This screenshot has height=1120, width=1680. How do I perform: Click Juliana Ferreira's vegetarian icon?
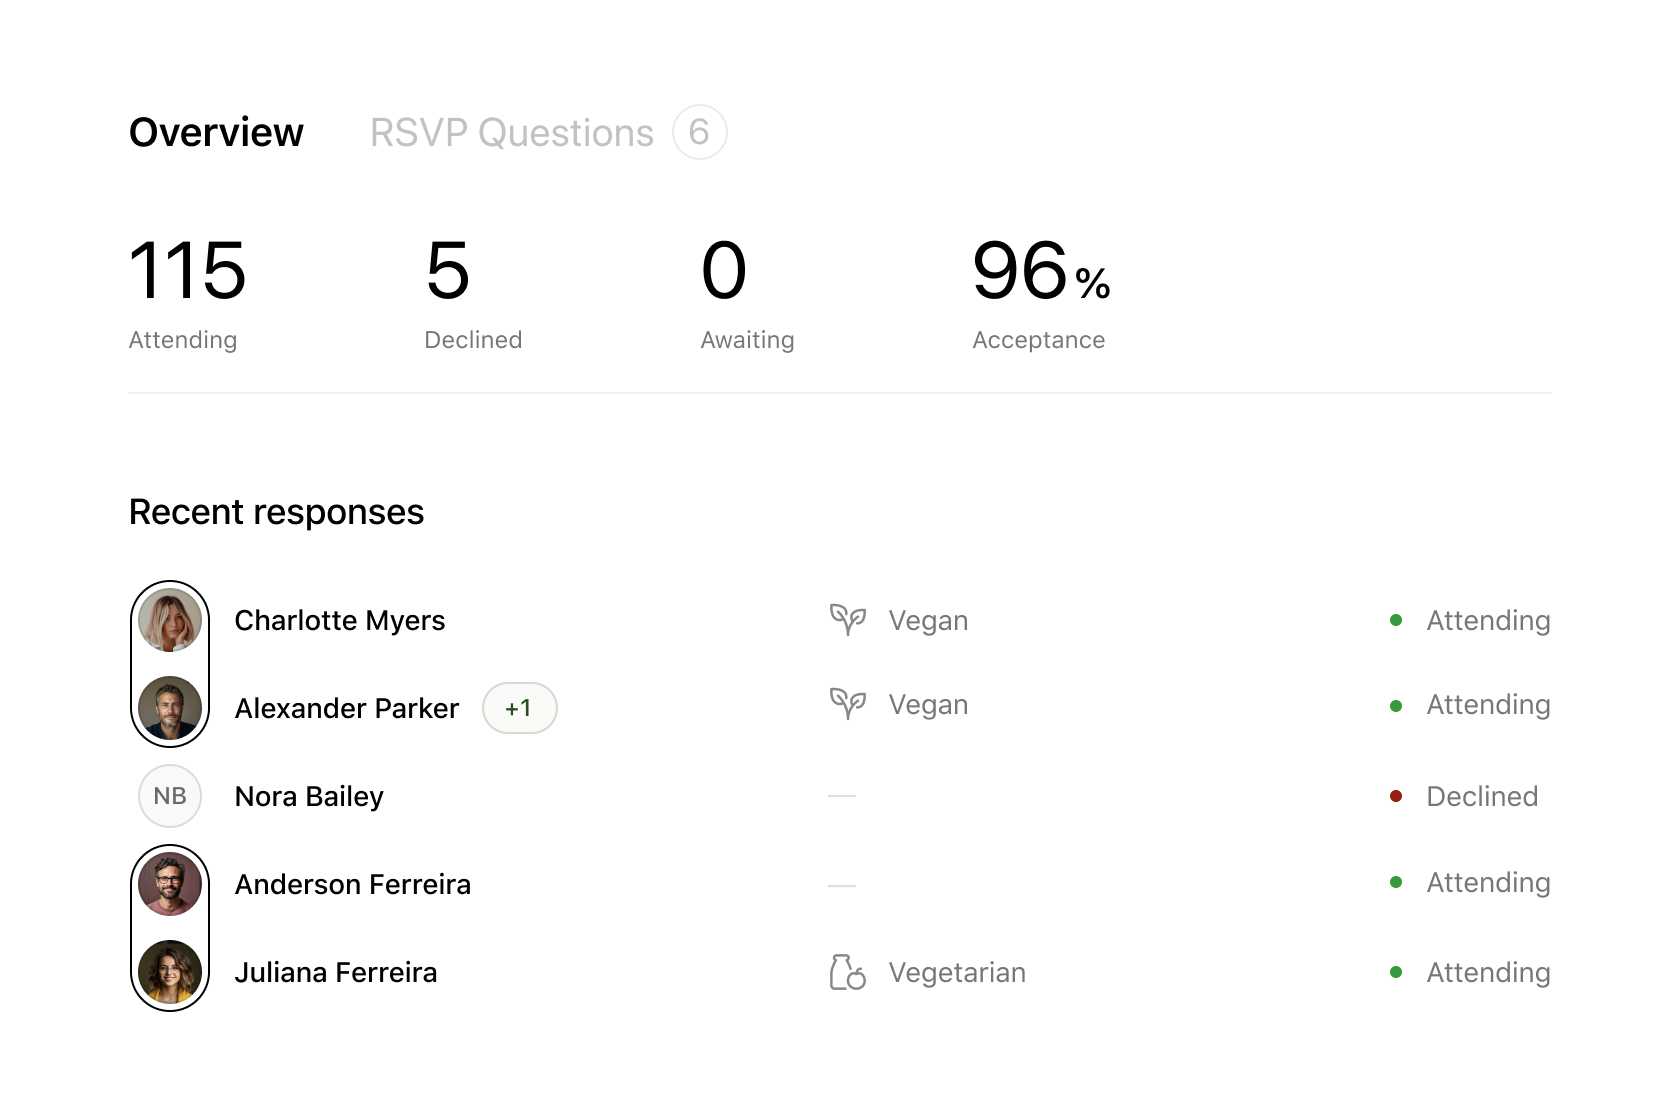click(847, 972)
